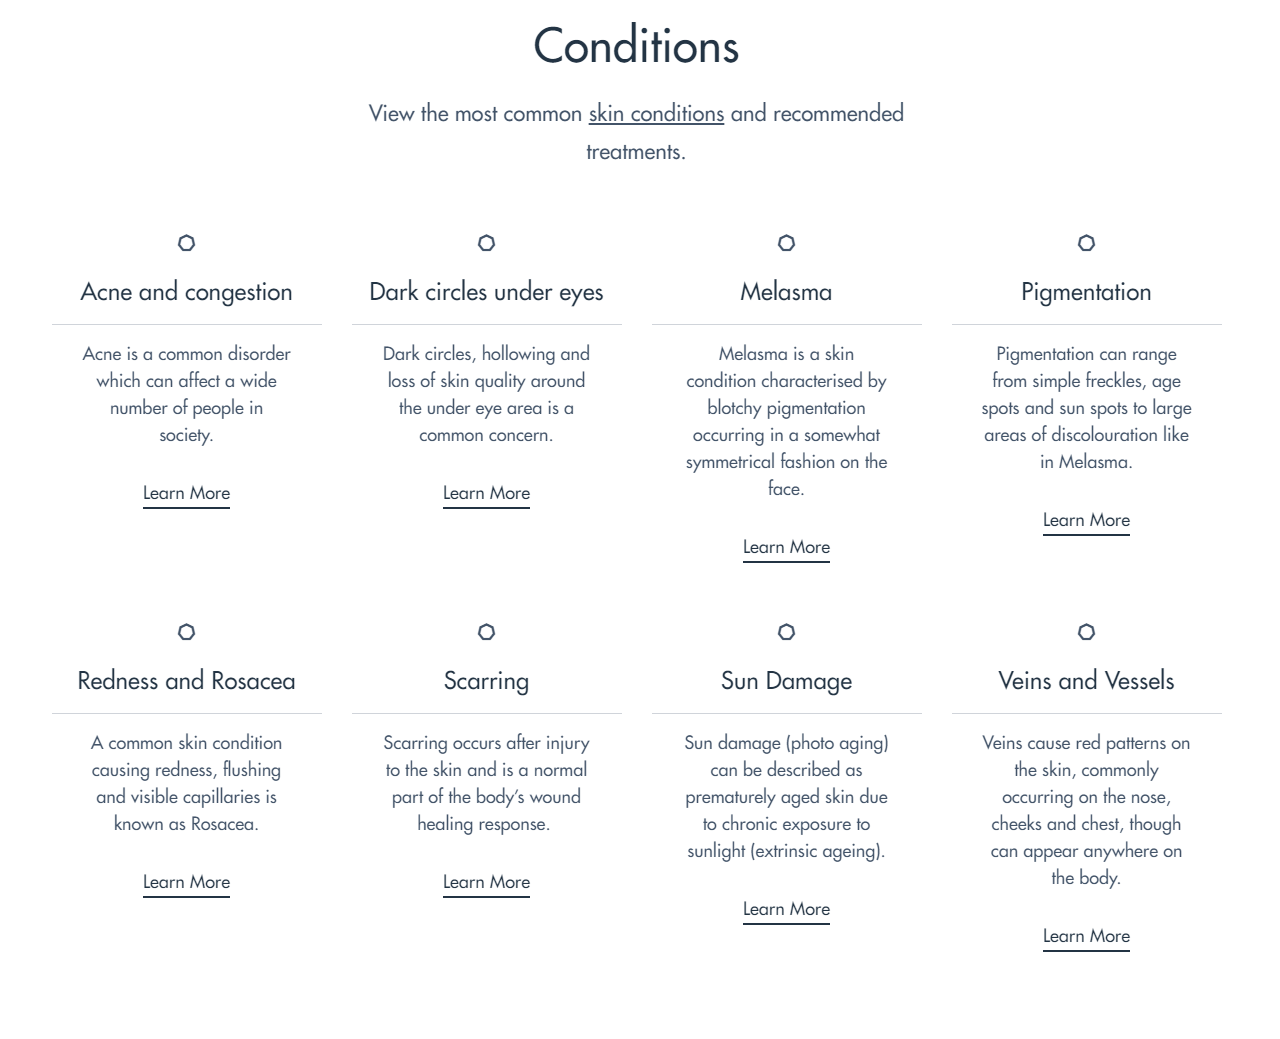Image resolution: width=1280 pixels, height=1039 pixels.
Task: Learn More about Acne and congestion
Action: [186, 493]
